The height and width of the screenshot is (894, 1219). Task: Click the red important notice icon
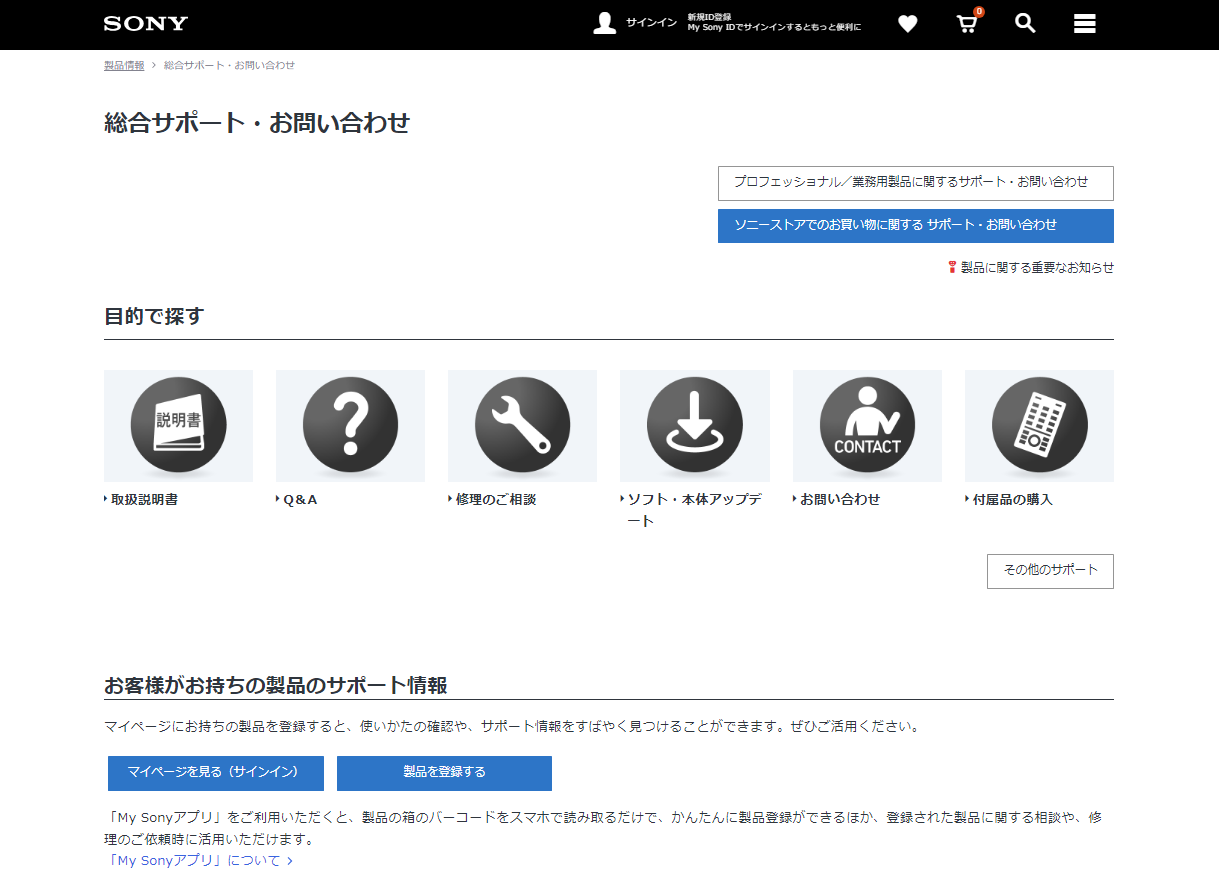click(952, 267)
